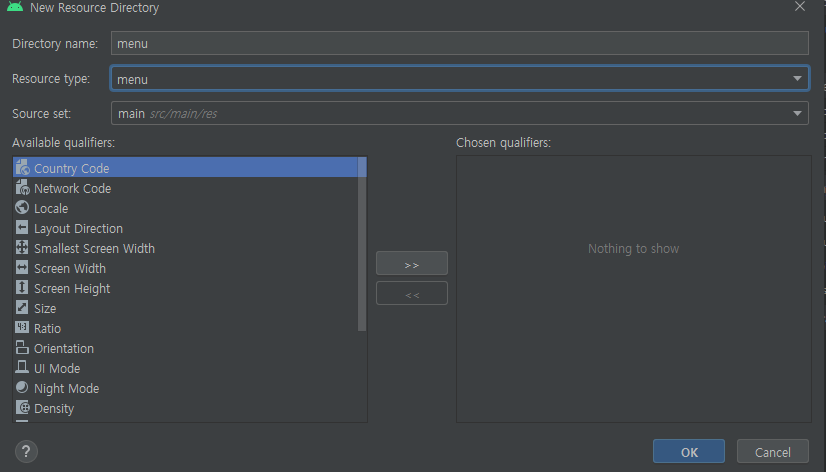Image resolution: width=826 pixels, height=472 pixels.
Task: Click the Network Code qualifier icon
Action: point(22,188)
